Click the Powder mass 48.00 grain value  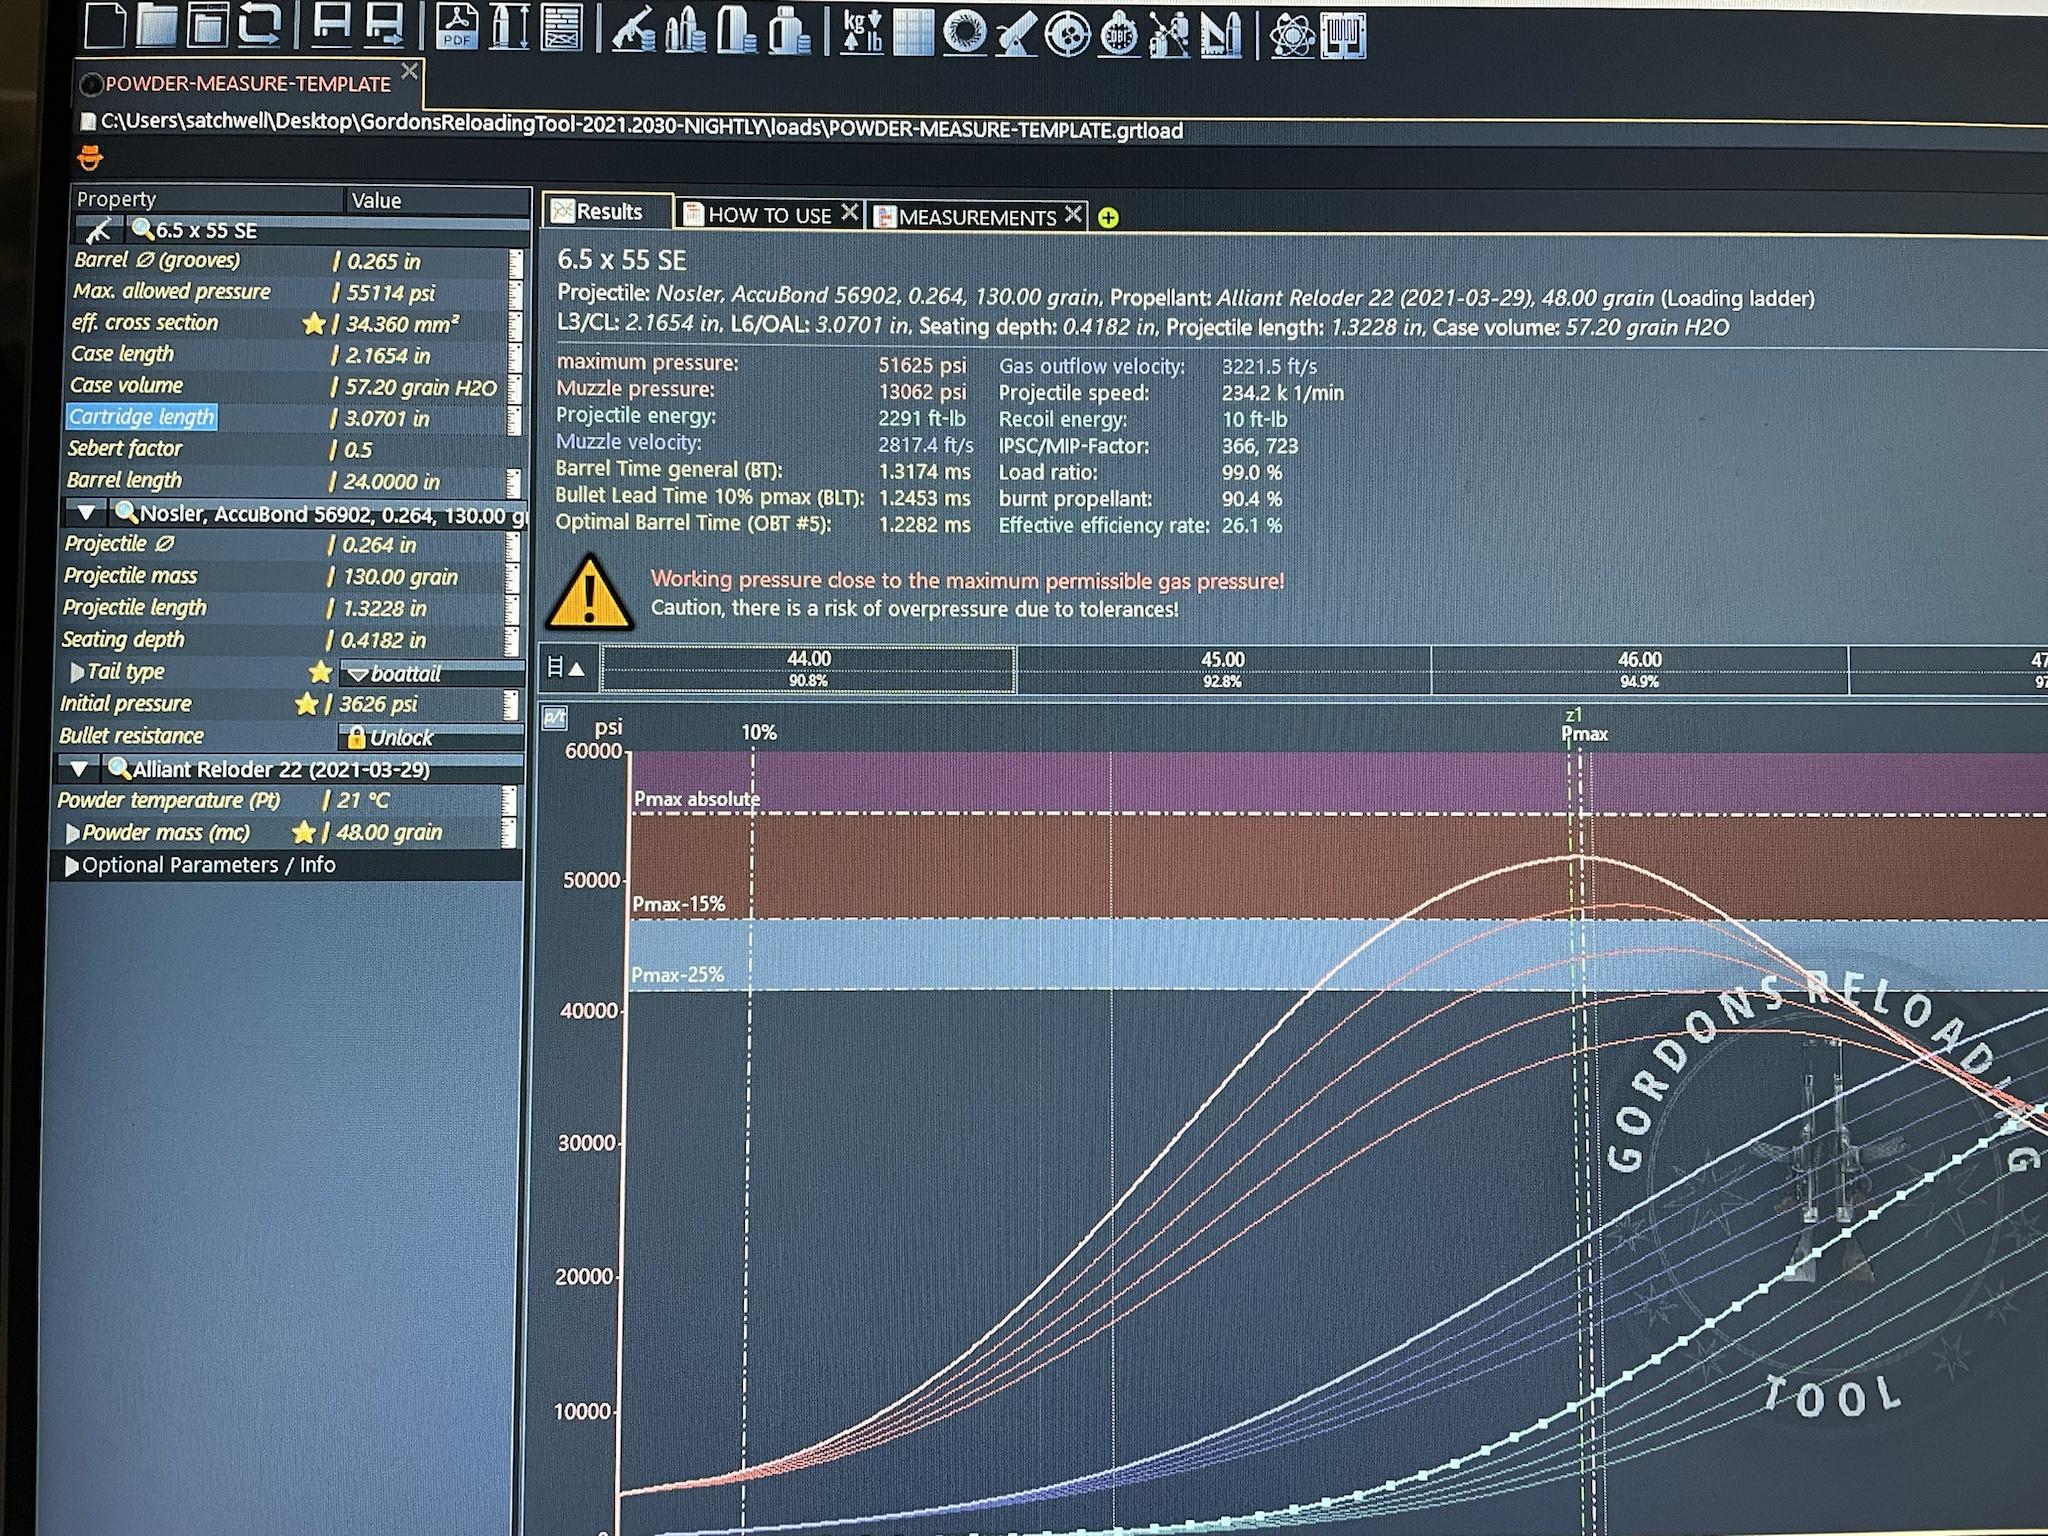(389, 833)
